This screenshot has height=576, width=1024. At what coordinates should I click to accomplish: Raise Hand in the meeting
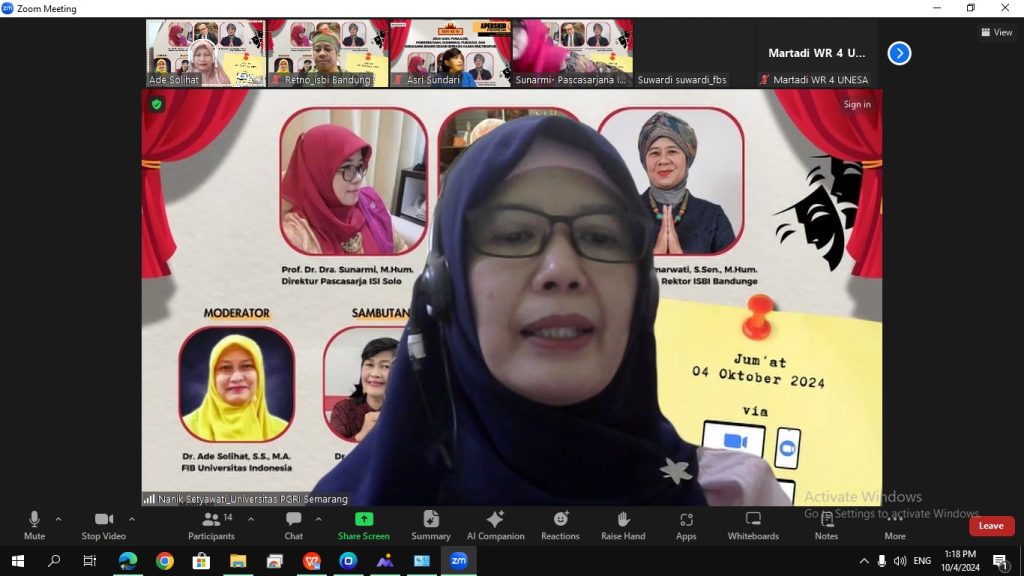click(623, 526)
